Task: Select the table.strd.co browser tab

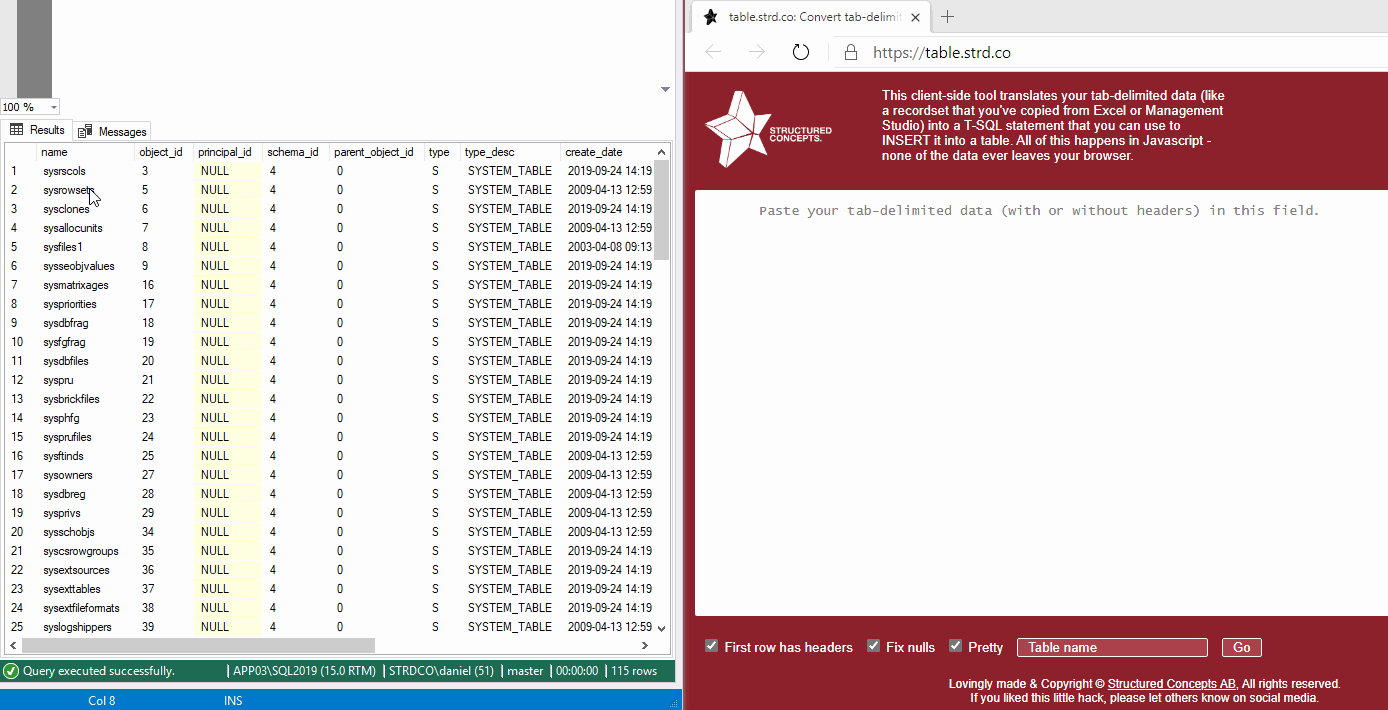Action: [x=810, y=16]
